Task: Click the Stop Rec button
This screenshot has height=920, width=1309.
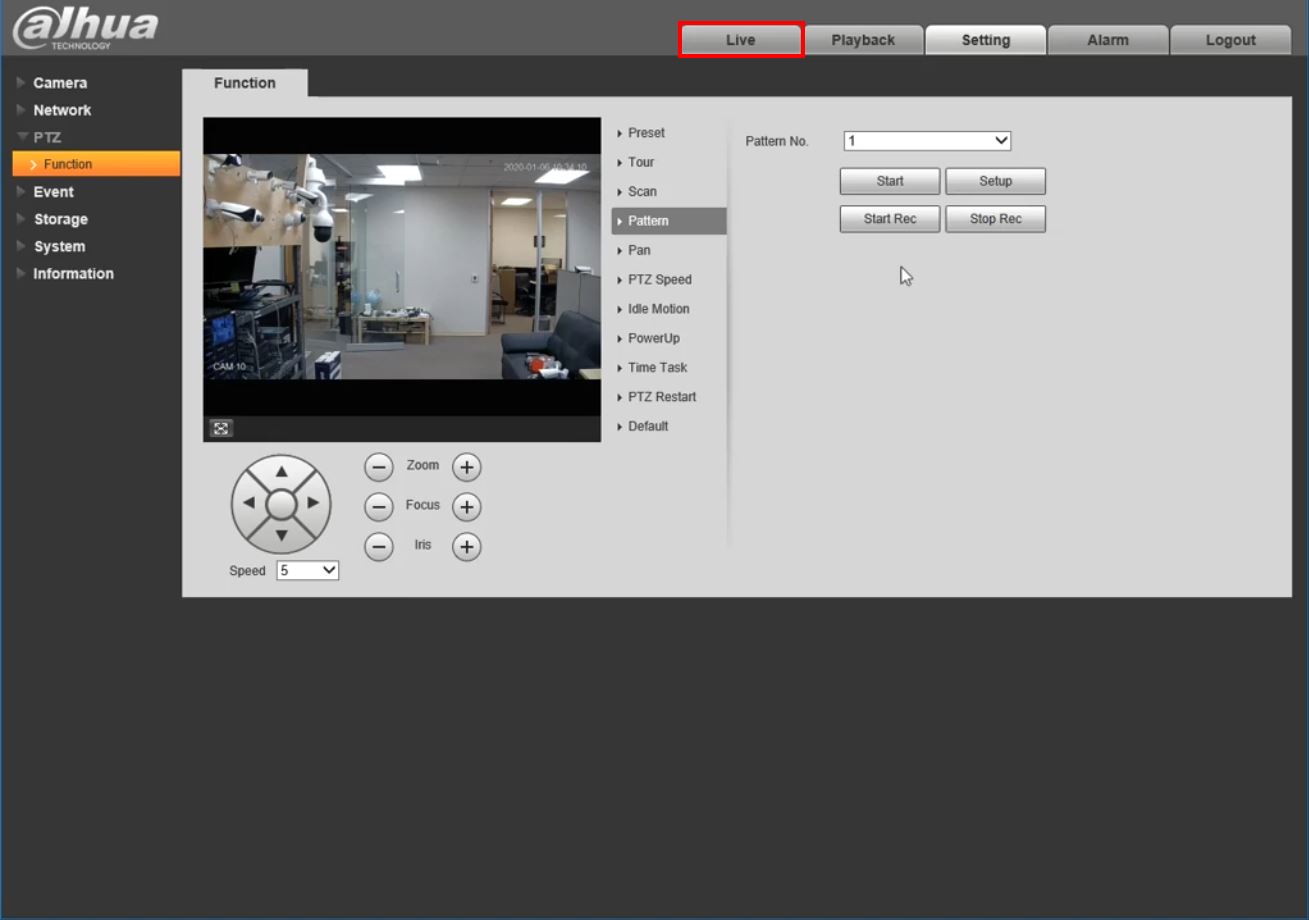Action: [x=996, y=219]
